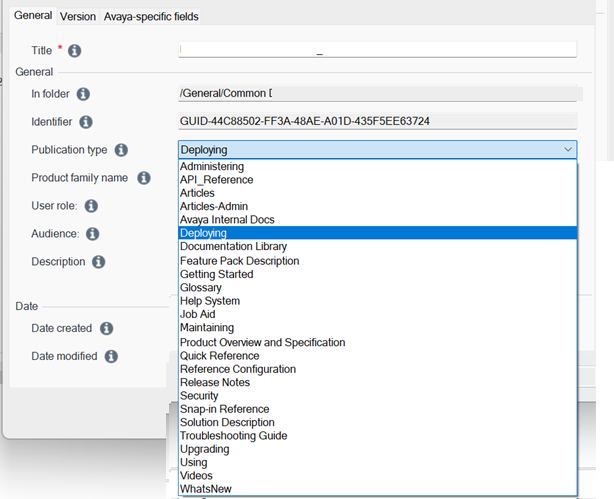Switch to the Version tab

78,16
